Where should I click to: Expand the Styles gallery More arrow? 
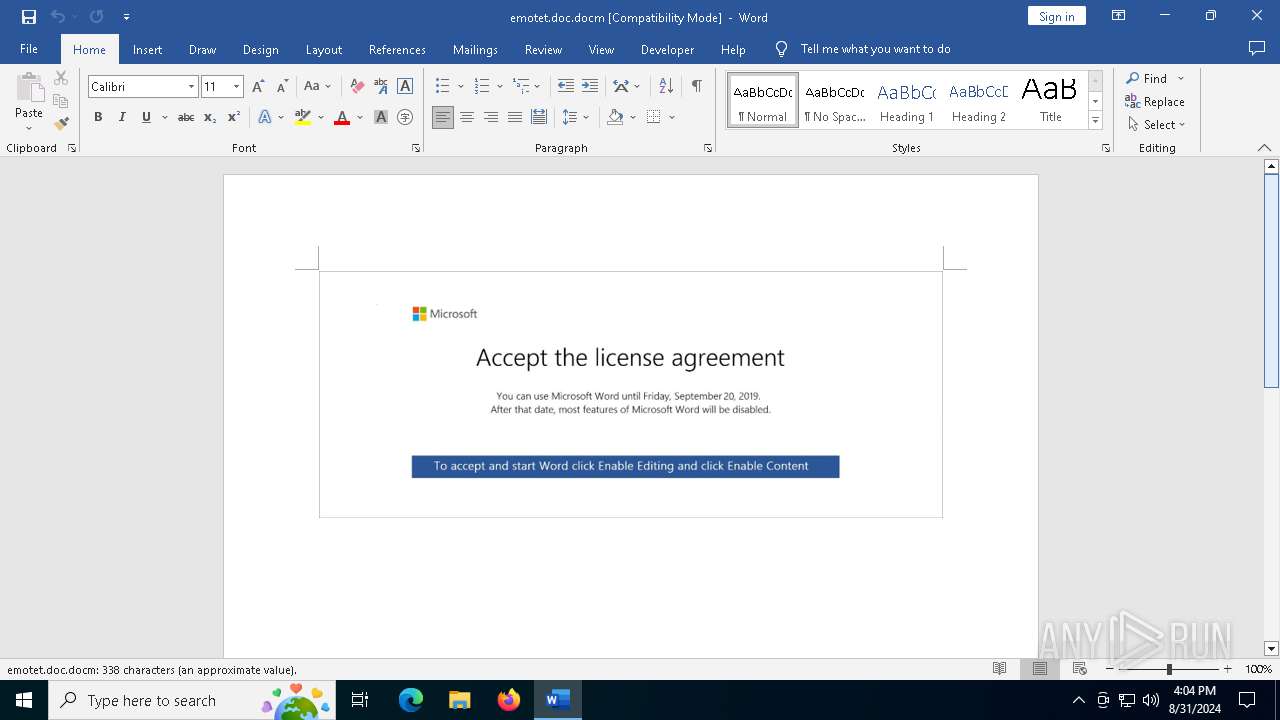[x=1095, y=121]
